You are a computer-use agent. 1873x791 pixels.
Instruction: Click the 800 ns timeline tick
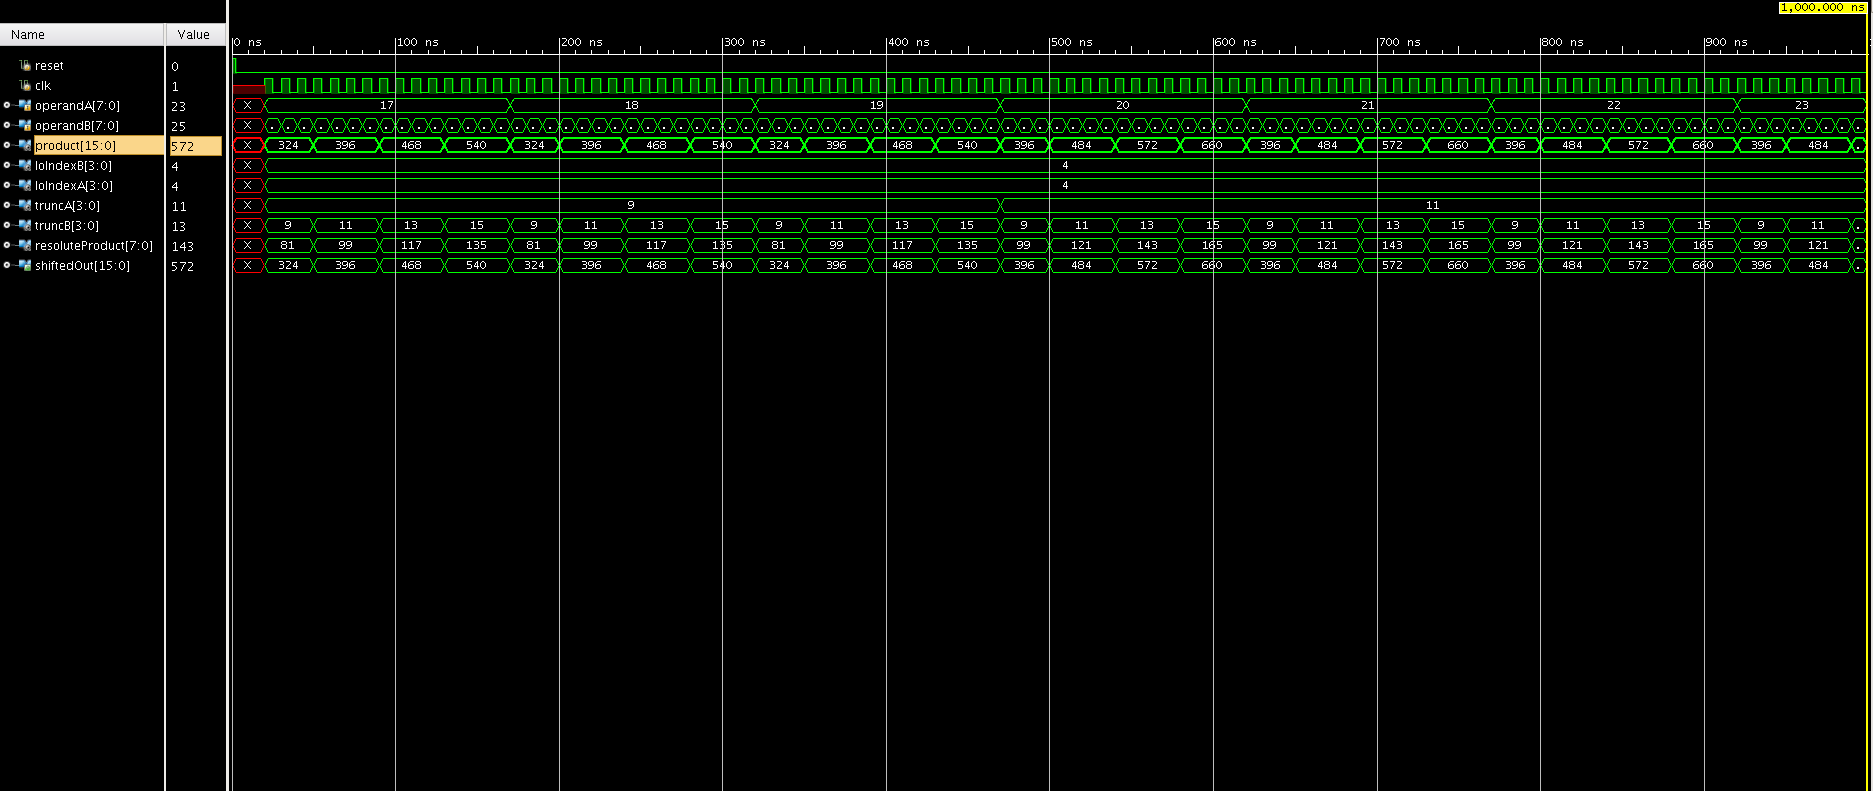[x=1563, y=42]
